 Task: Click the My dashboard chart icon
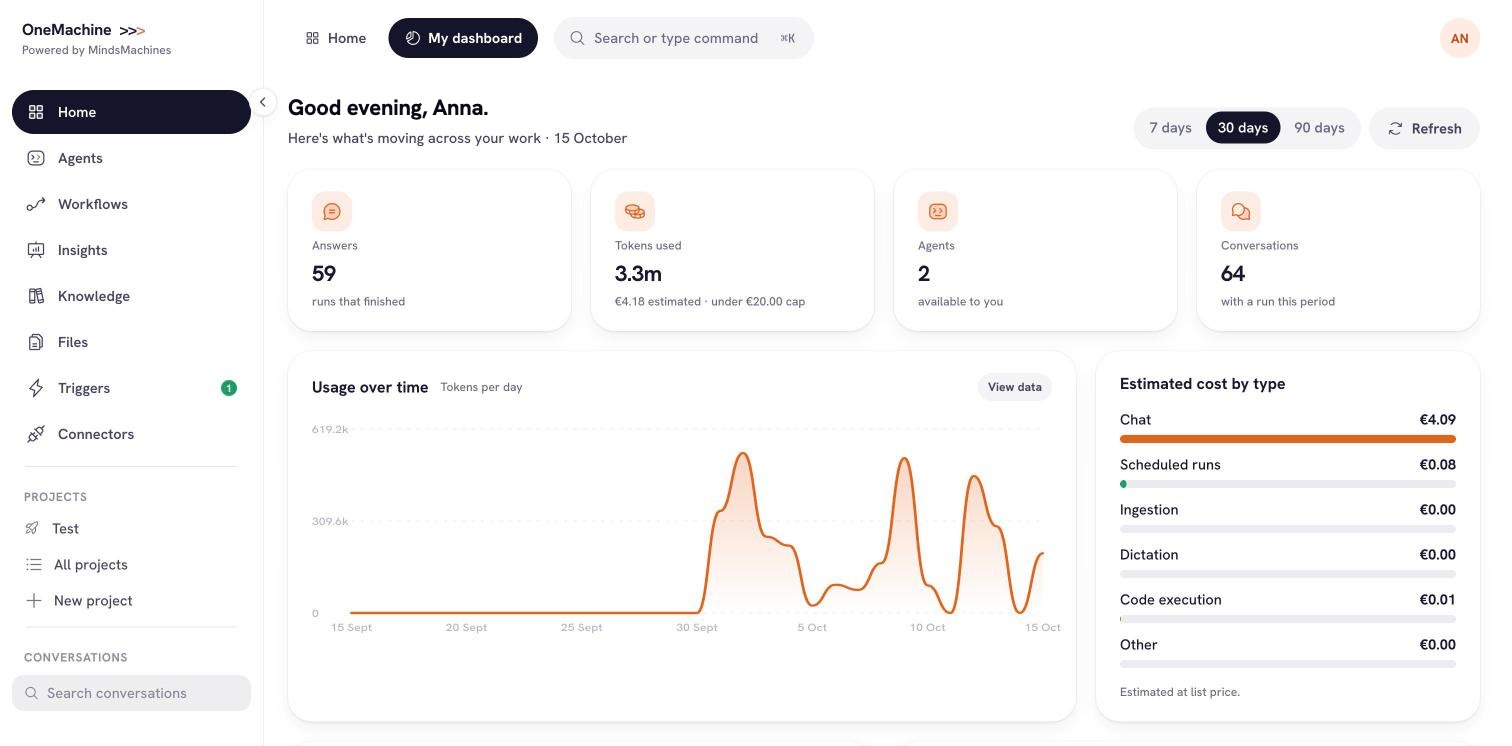[x=412, y=38]
